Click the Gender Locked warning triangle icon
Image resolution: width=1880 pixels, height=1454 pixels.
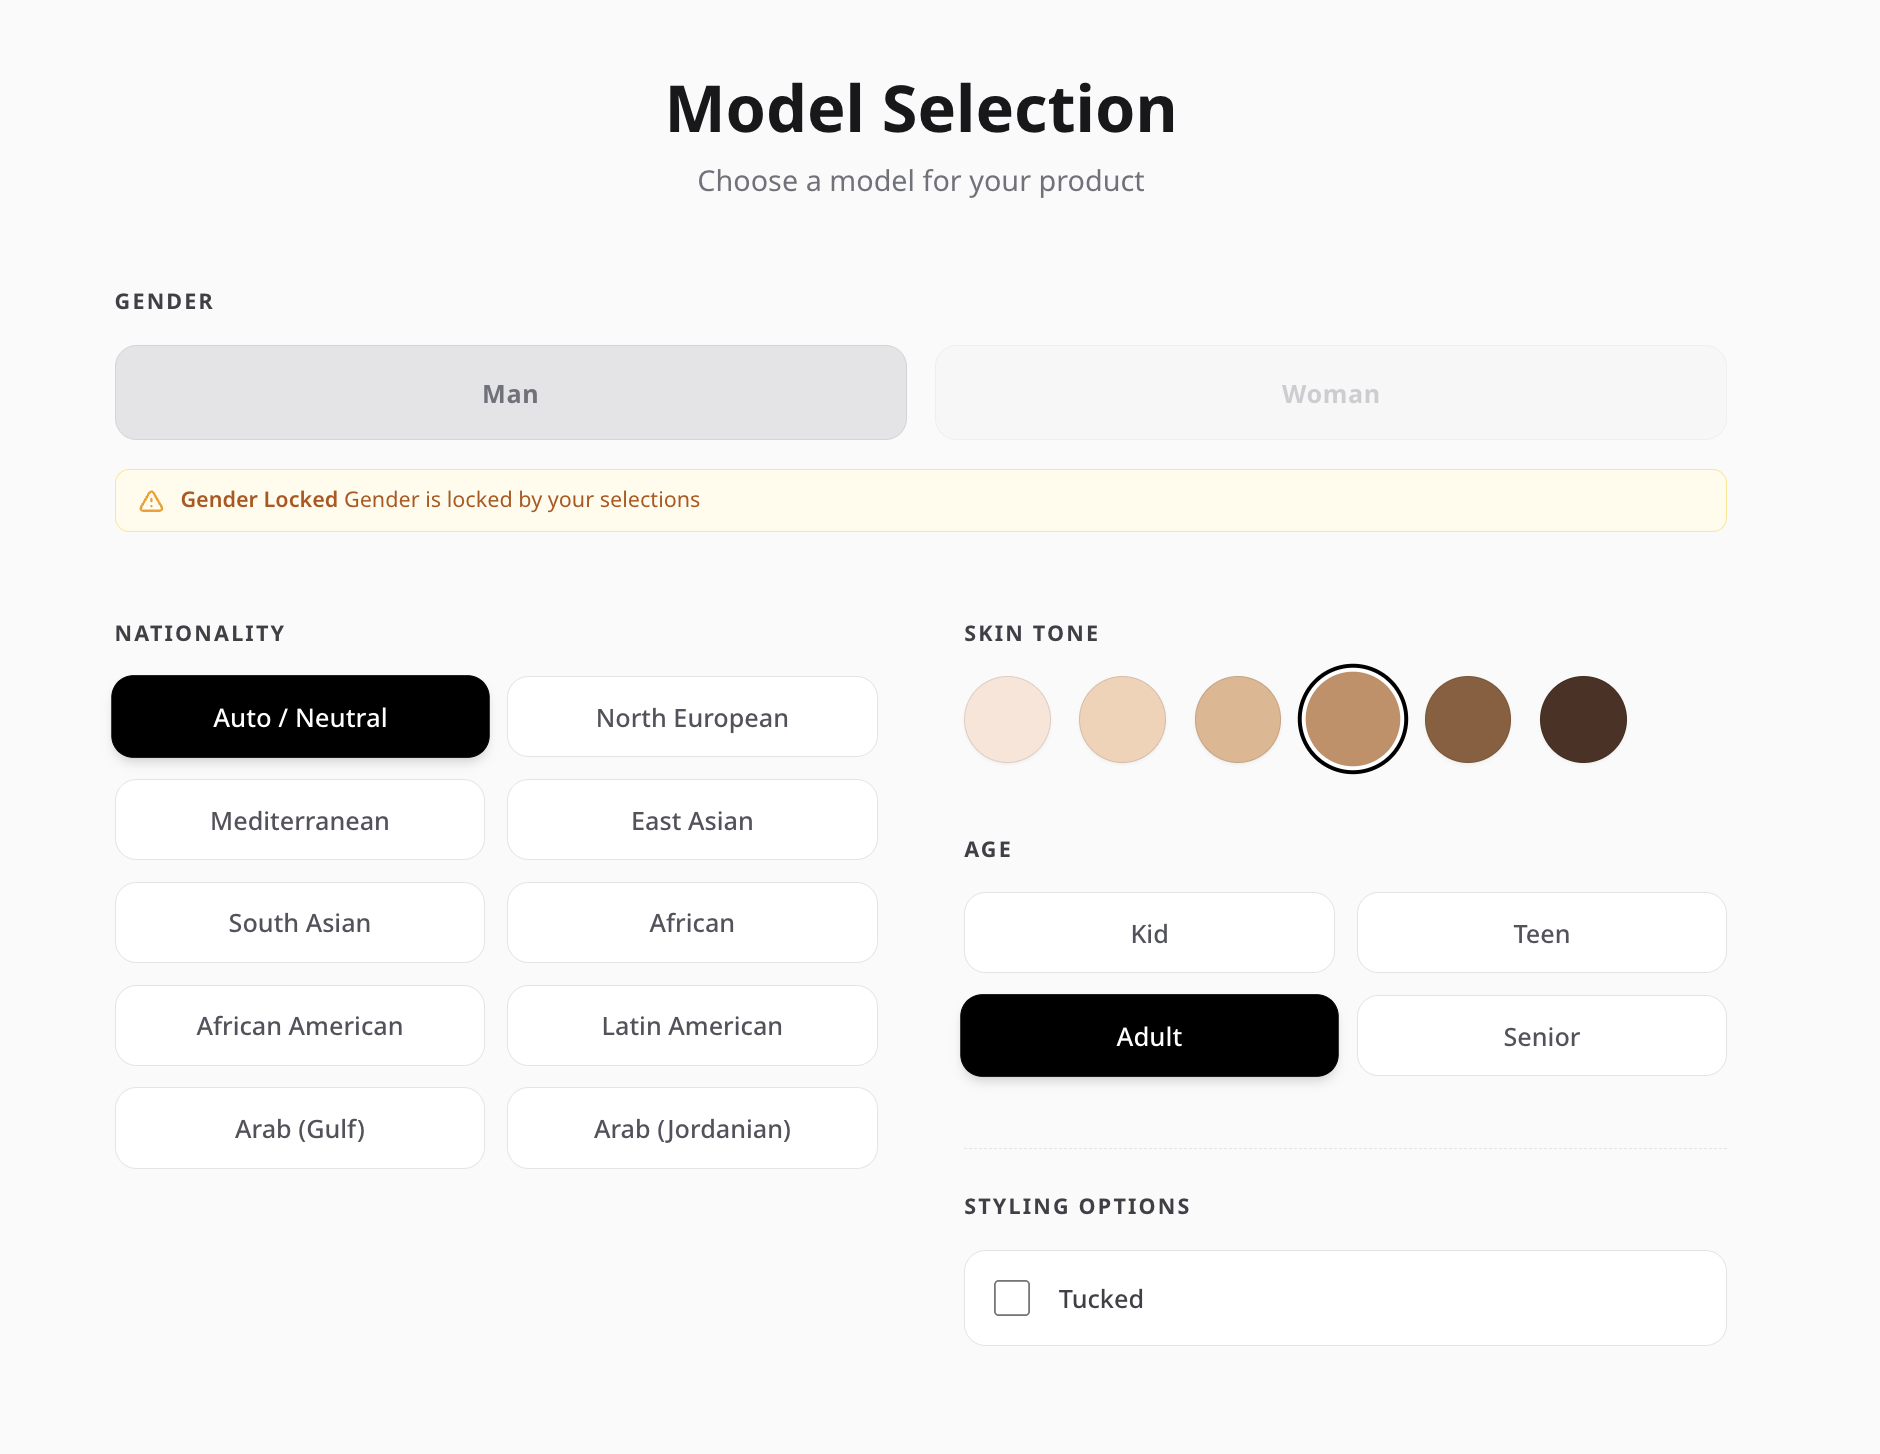pyautogui.click(x=151, y=501)
